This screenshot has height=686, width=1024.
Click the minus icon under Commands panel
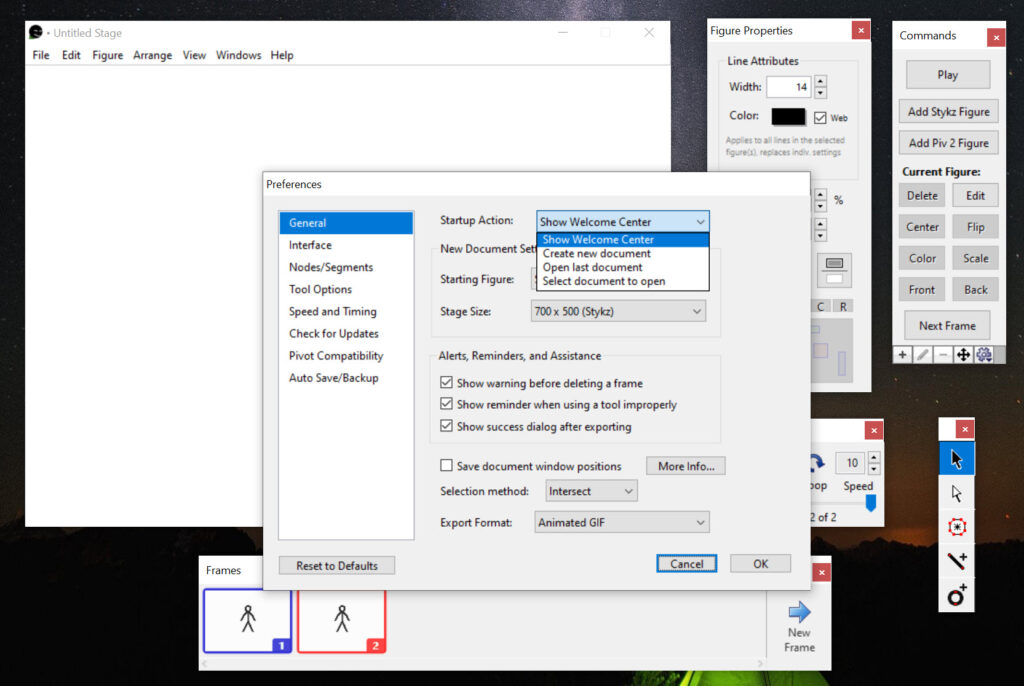[x=942, y=355]
